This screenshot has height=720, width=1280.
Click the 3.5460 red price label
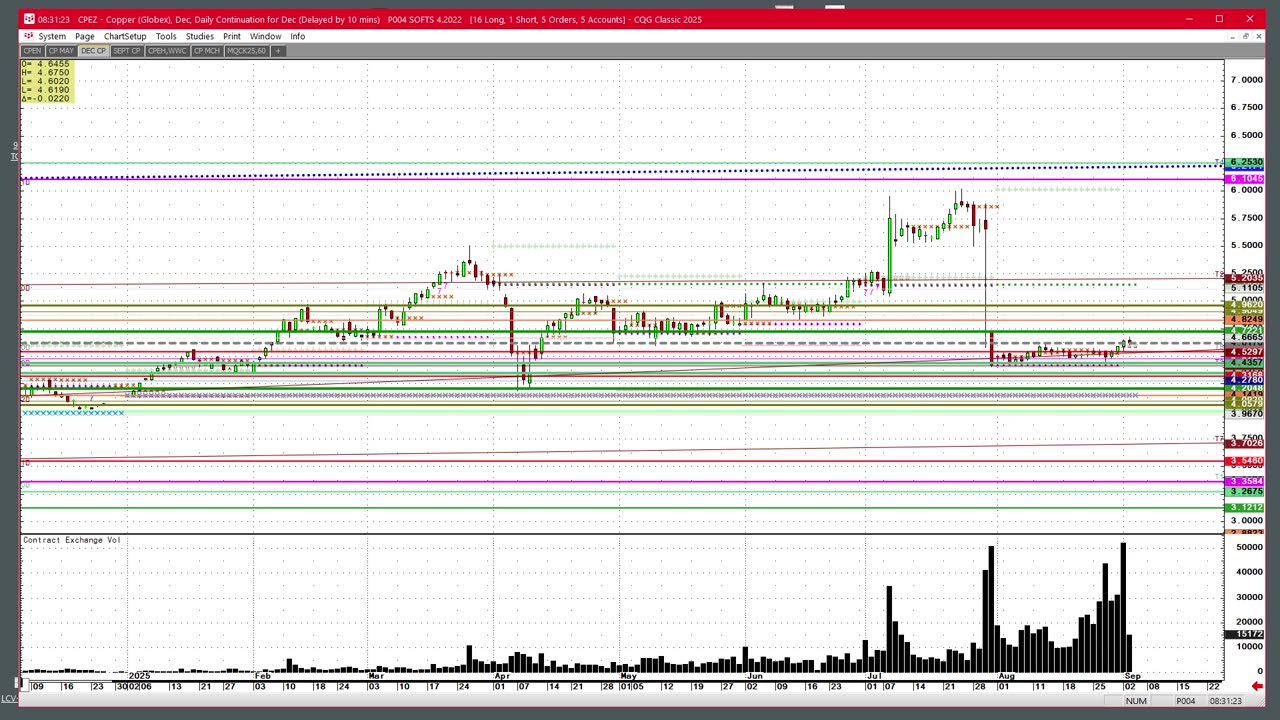pyautogui.click(x=1246, y=461)
